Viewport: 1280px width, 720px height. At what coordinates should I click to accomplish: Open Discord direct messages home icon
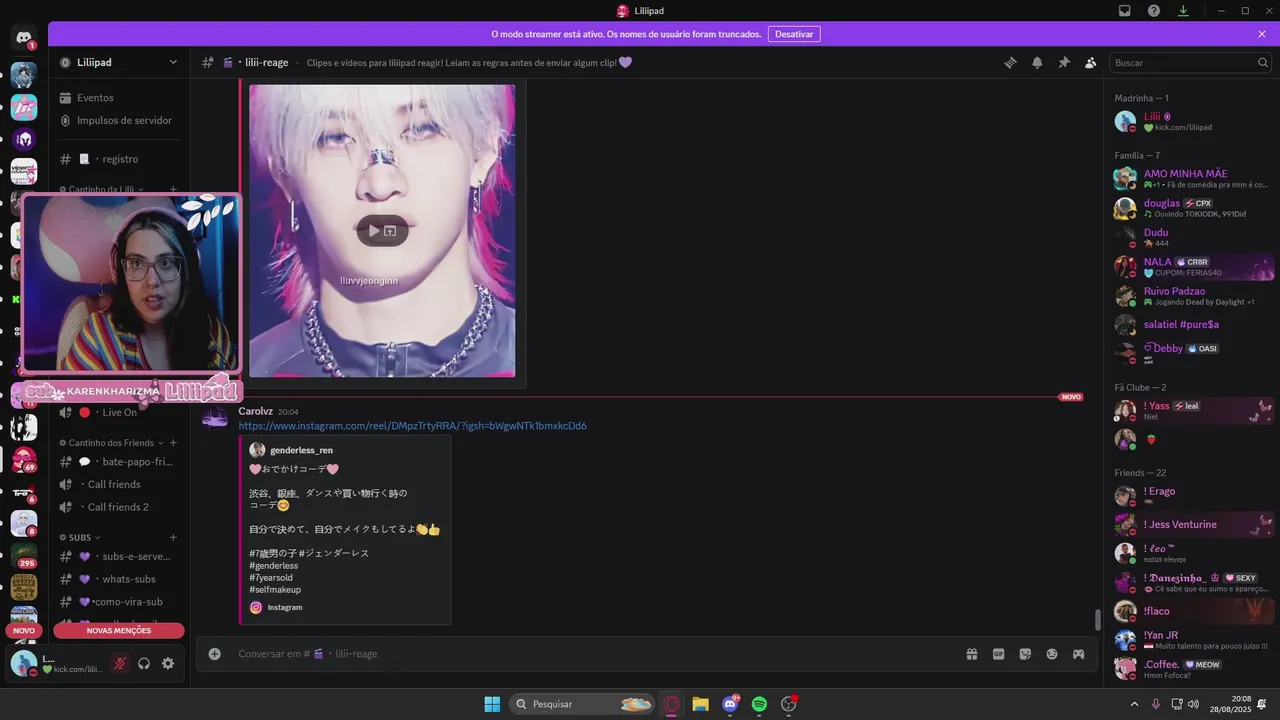click(24, 38)
